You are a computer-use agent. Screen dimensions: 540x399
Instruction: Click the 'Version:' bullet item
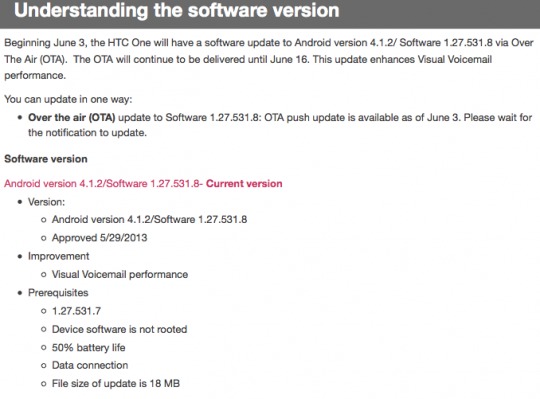click(46, 202)
